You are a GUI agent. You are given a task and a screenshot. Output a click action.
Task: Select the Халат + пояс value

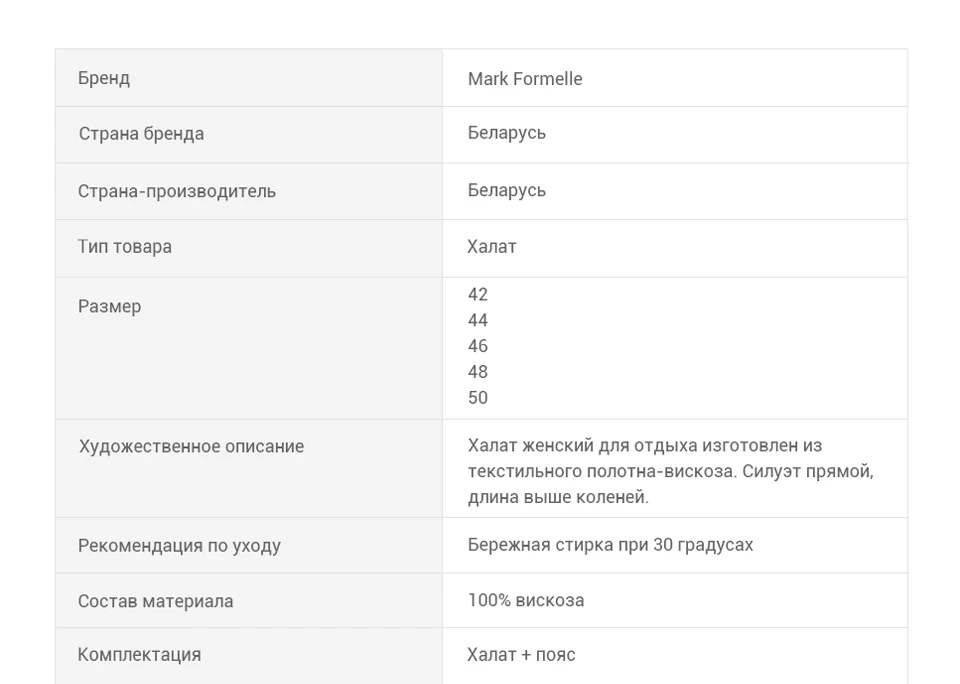tap(521, 655)
